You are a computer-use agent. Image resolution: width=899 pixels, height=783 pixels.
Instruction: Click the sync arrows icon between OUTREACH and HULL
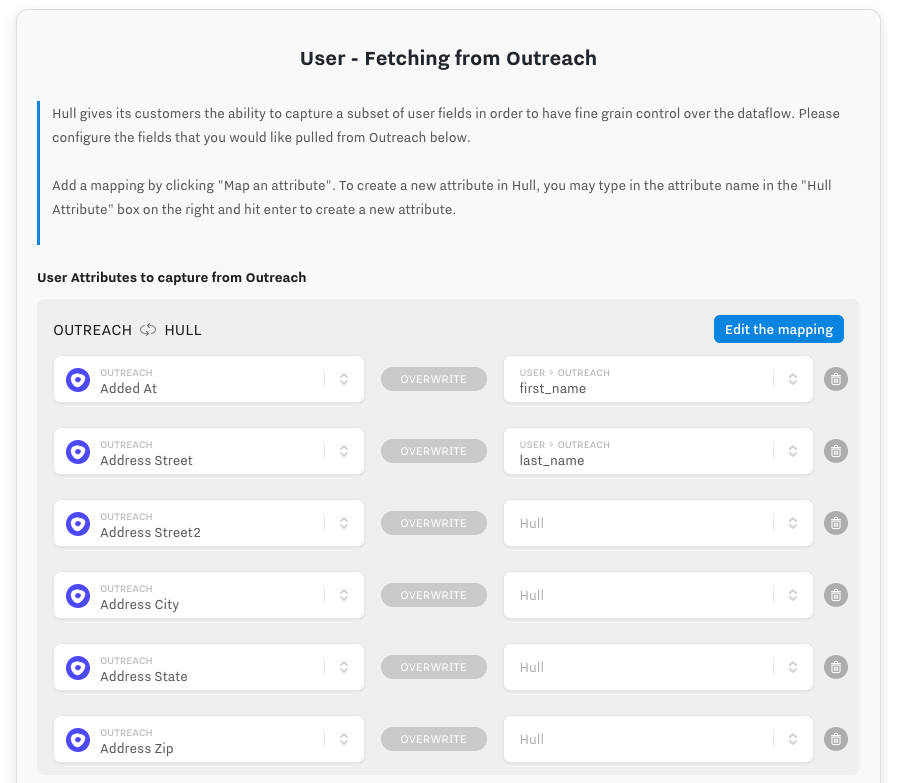tap(148, 330)
